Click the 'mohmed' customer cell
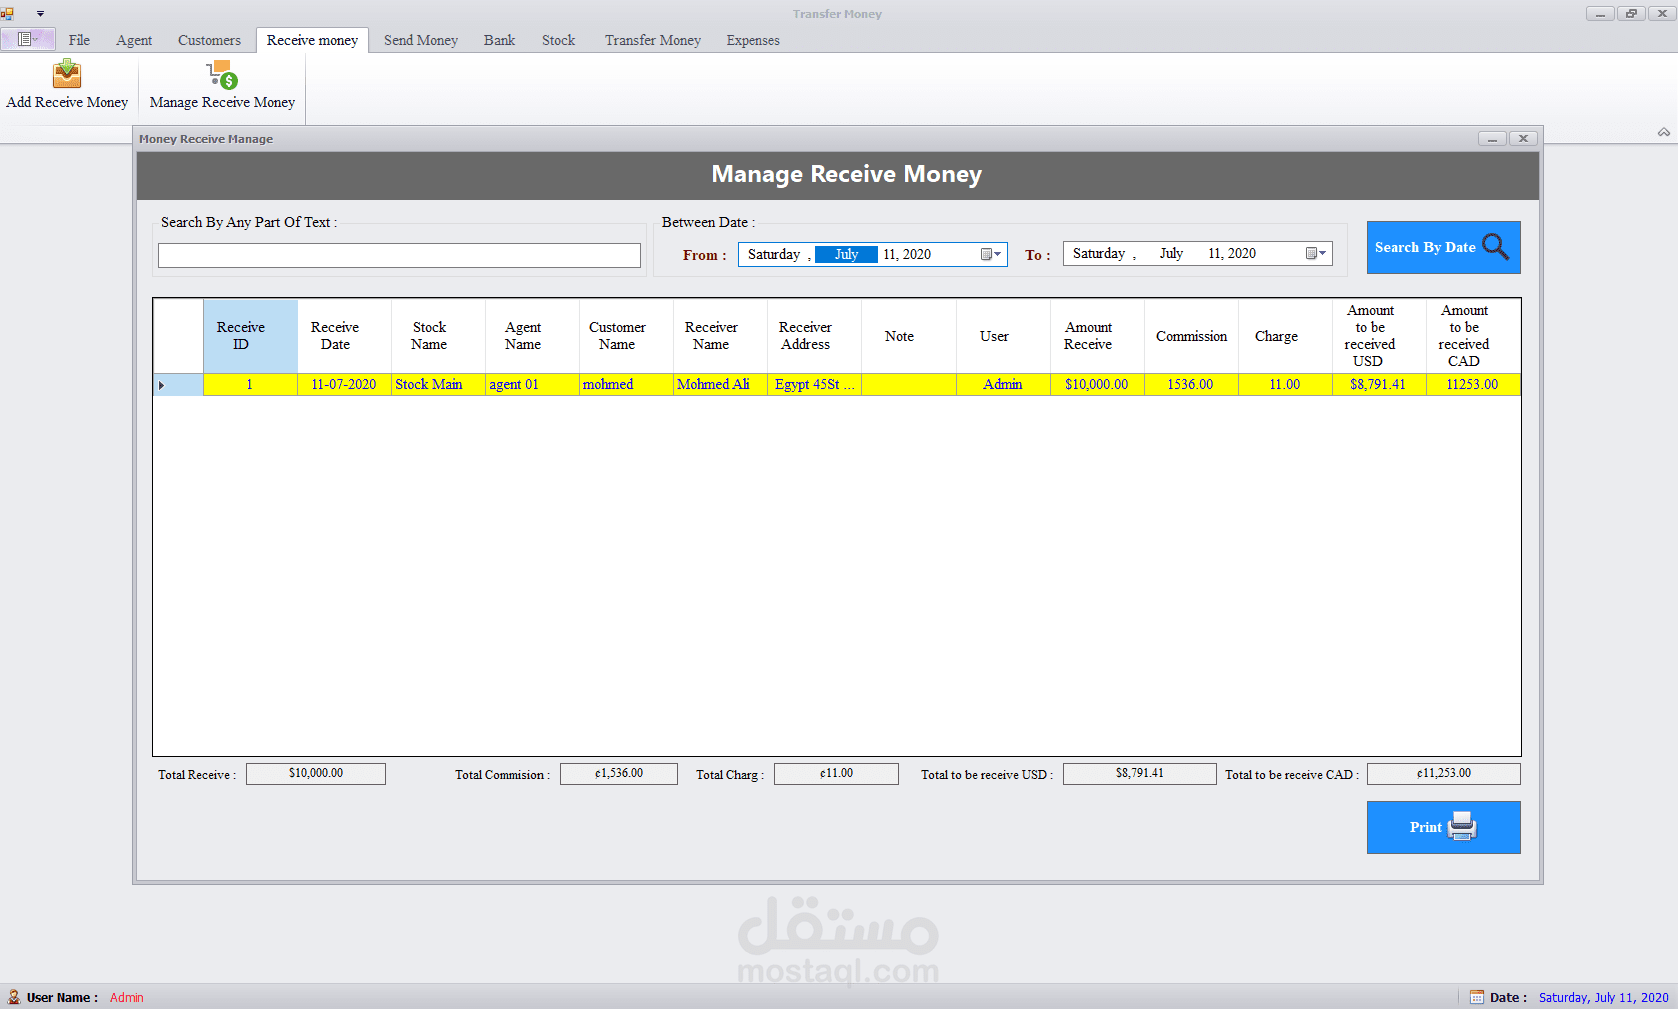 coord(626,385)
